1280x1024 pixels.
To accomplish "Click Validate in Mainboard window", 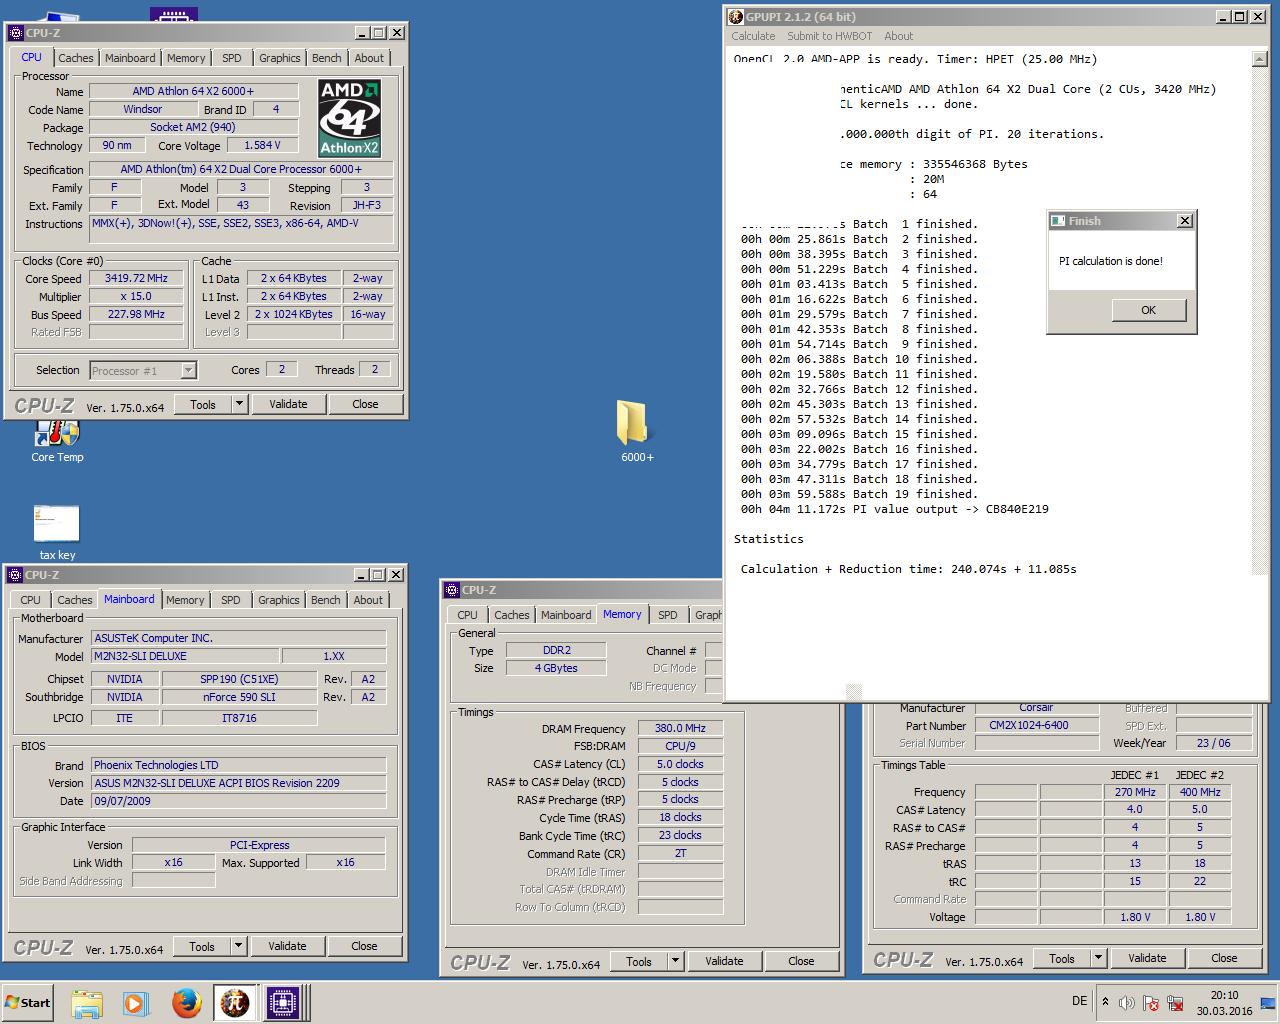I will (287, 946).
